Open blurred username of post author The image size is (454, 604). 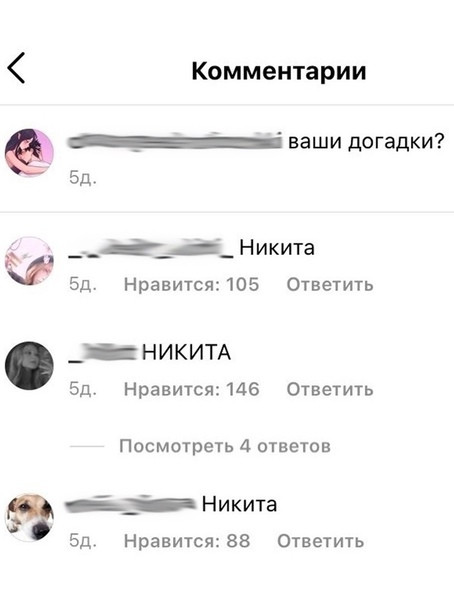[175, 141]
